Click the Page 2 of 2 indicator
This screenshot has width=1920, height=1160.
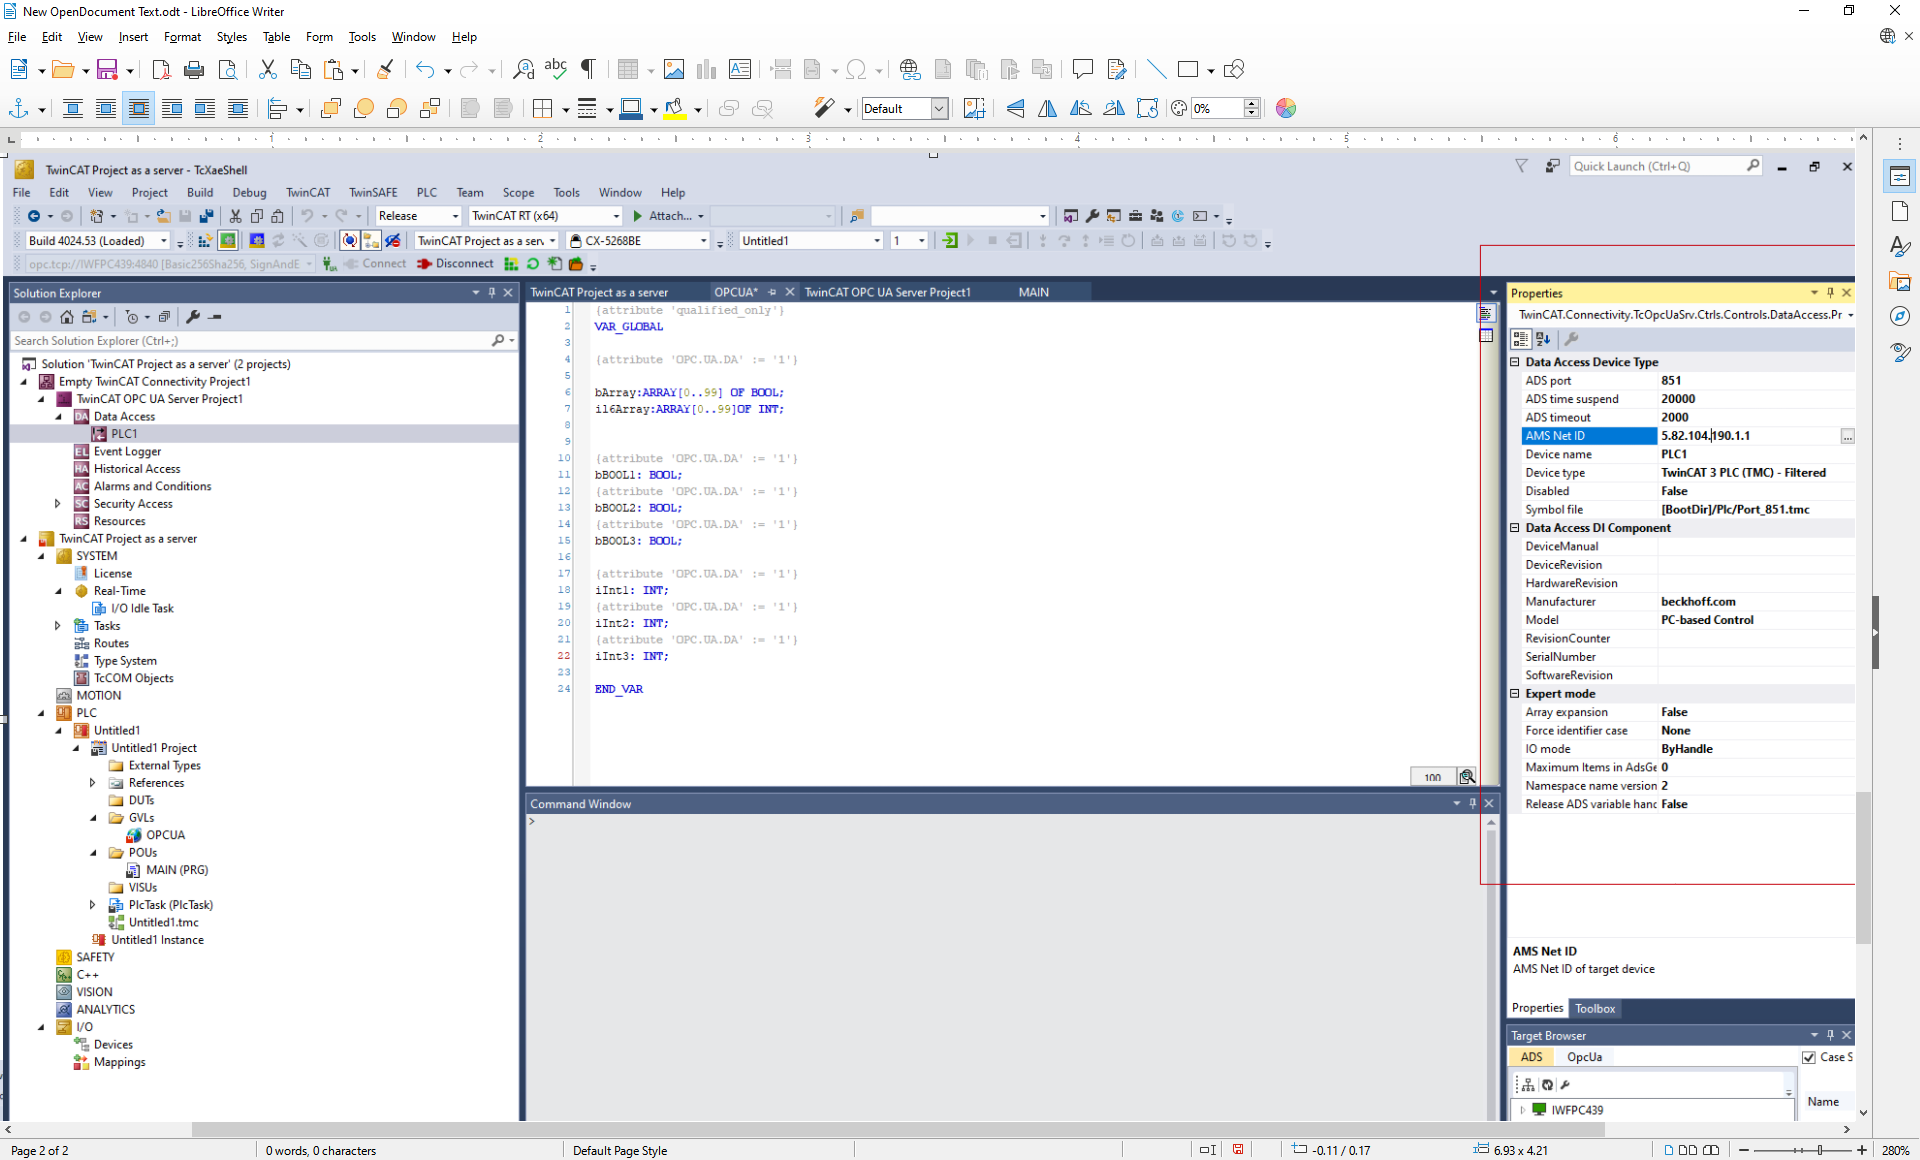(40, 1150)
